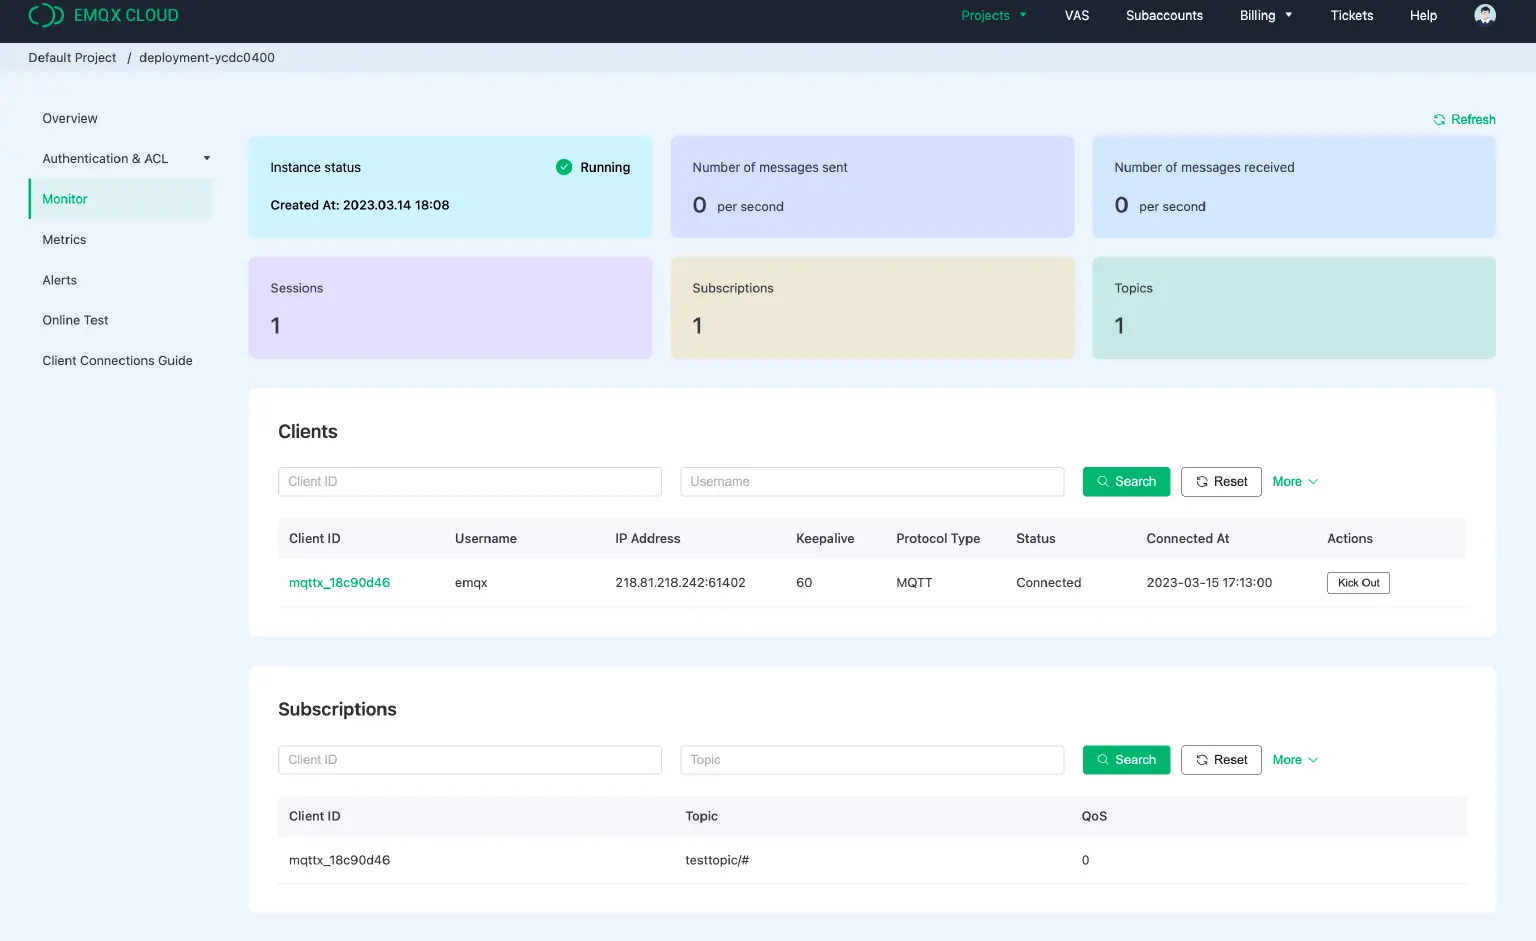Search clients with the Clients Search button
1536x941 pixels.
1126,482
